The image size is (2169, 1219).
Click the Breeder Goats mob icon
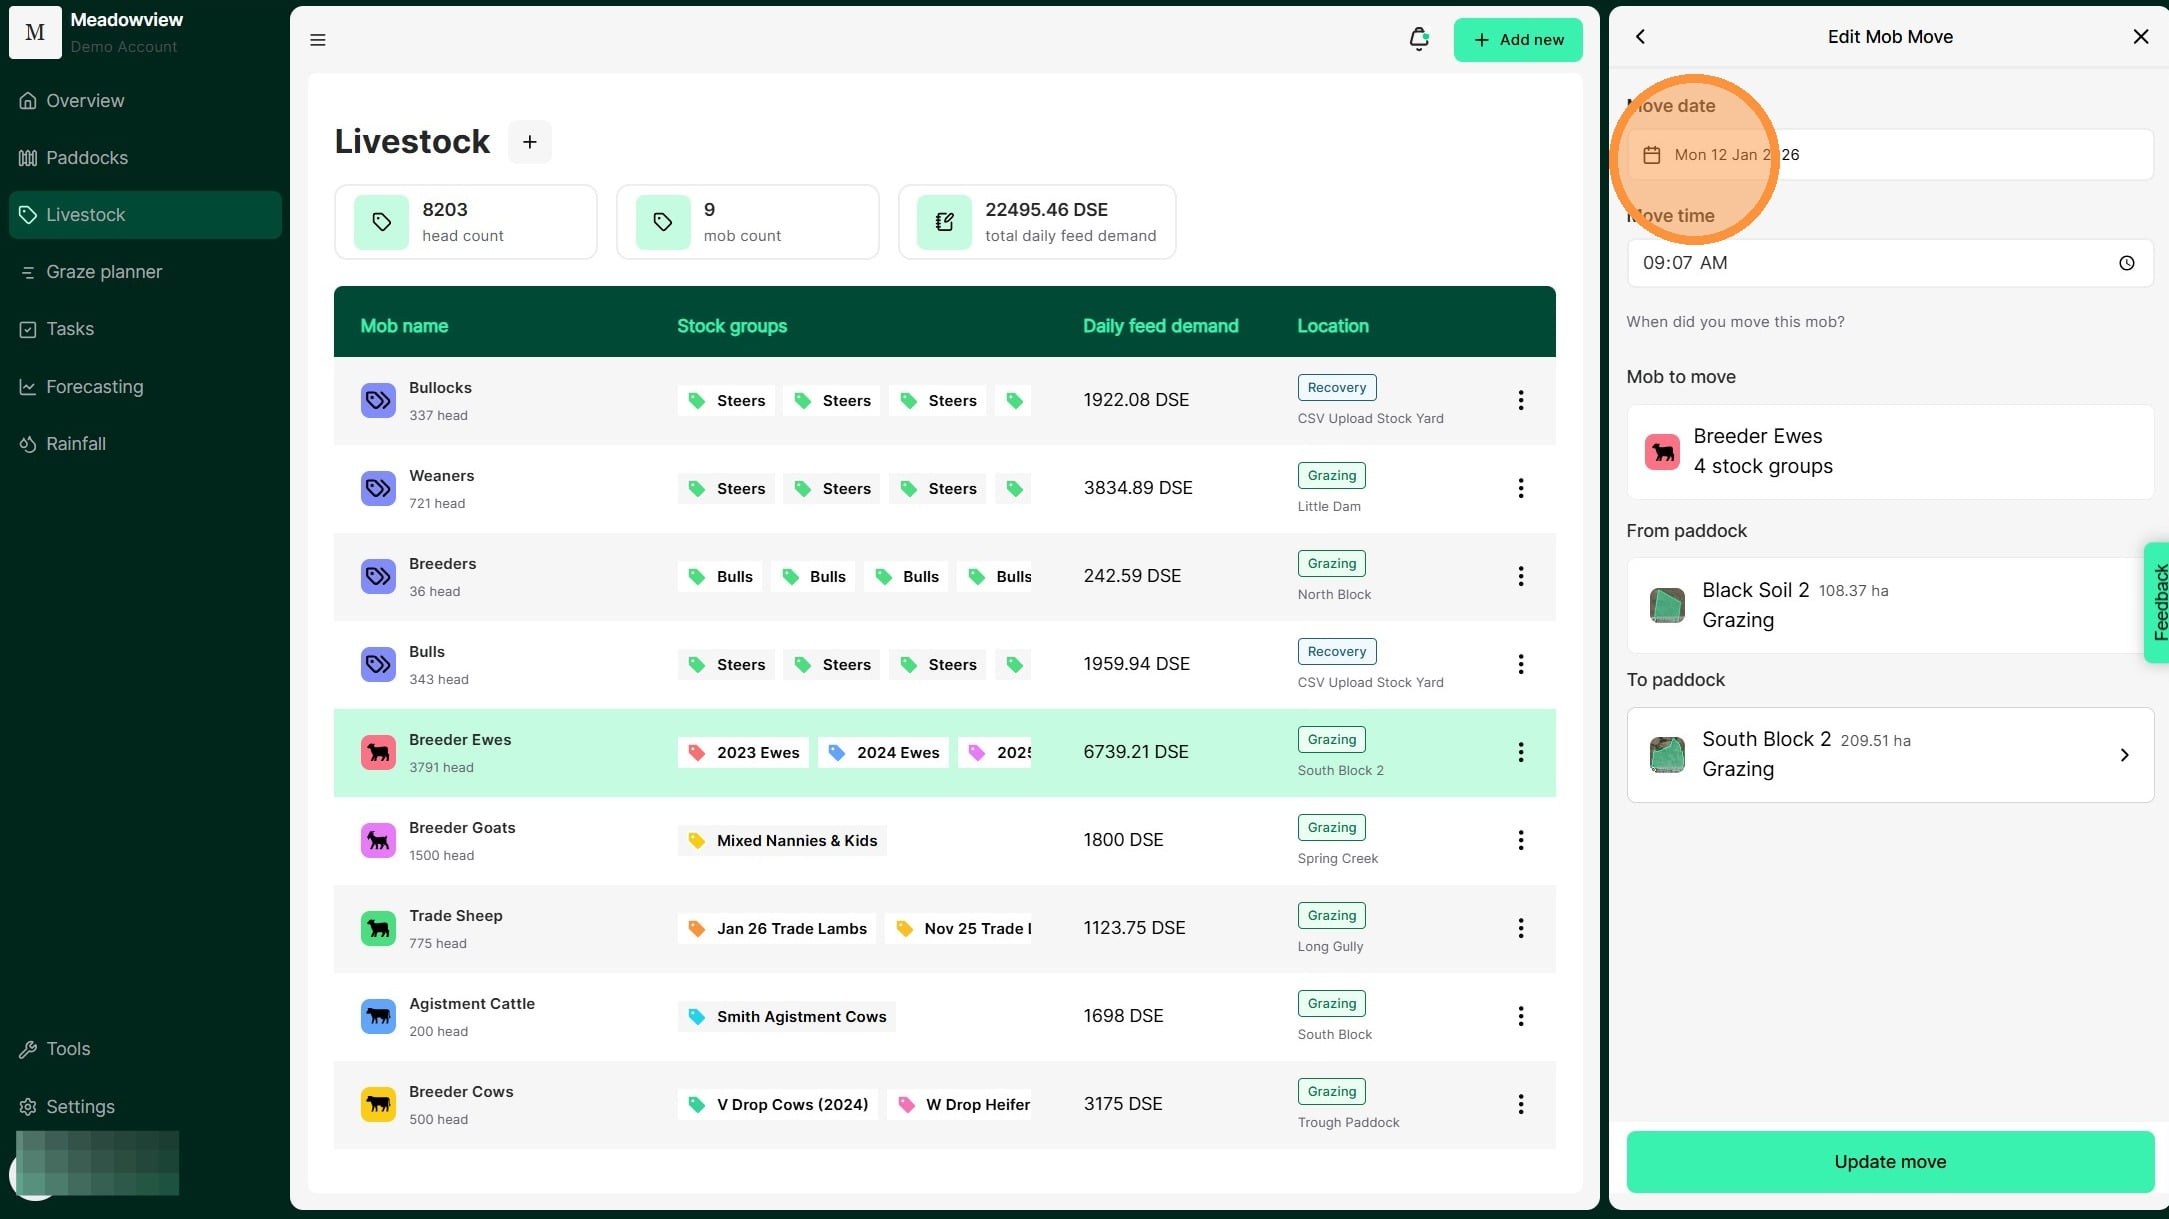tap(378, 840)
